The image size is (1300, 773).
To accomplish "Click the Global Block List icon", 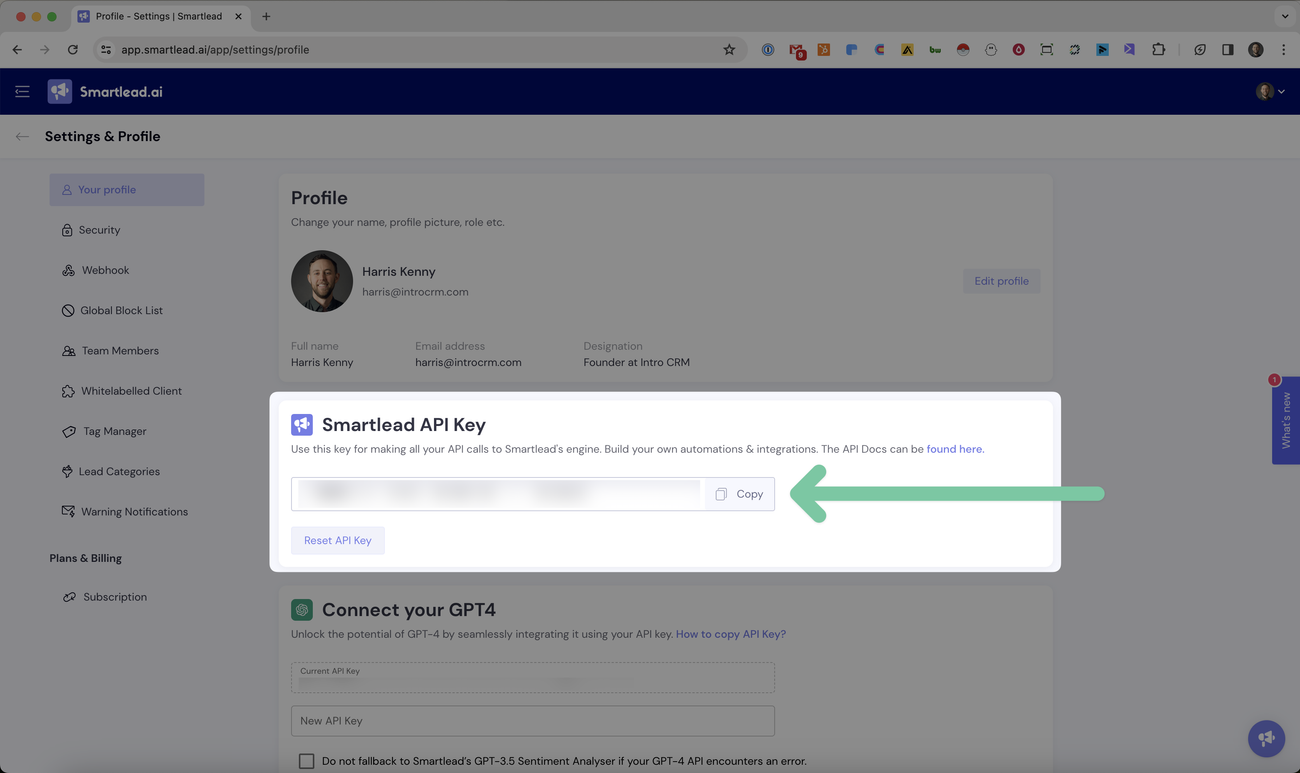I will pos(67,310).
